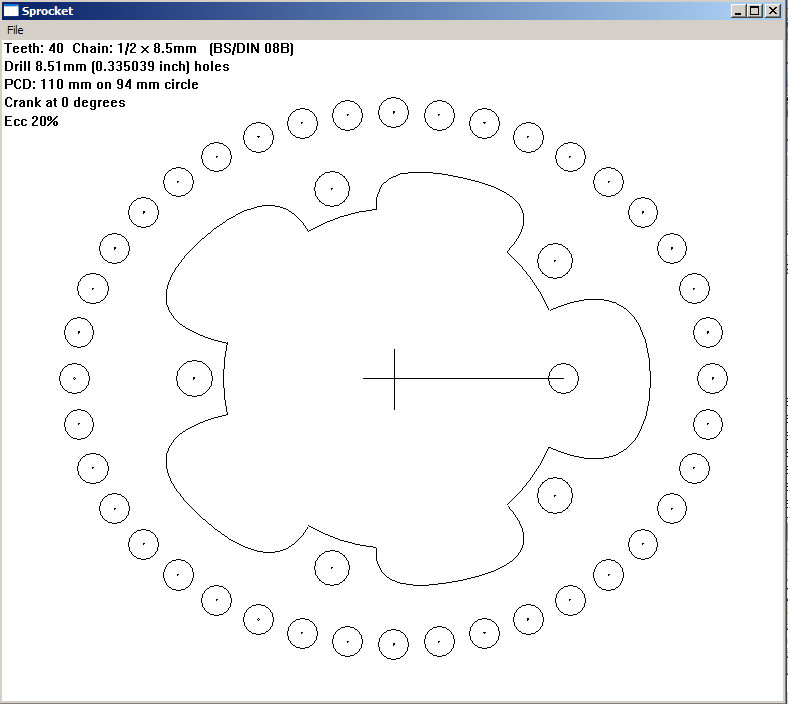Maximize the Sprocket window
788x704 pixels.
(754, 11)
